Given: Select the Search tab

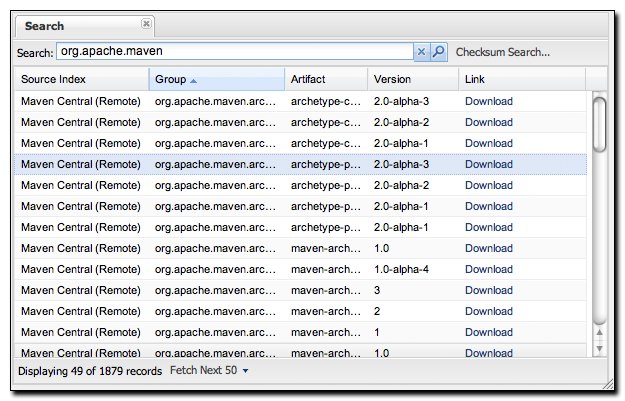Looking at the screenshot, I should click(x=45, y=26).
